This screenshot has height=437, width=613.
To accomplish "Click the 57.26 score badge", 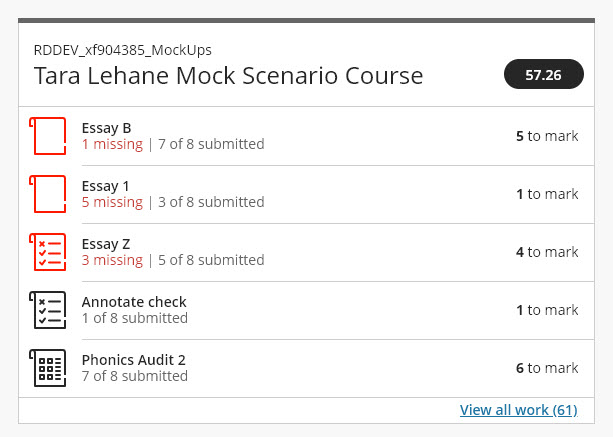I will (543, 75).
